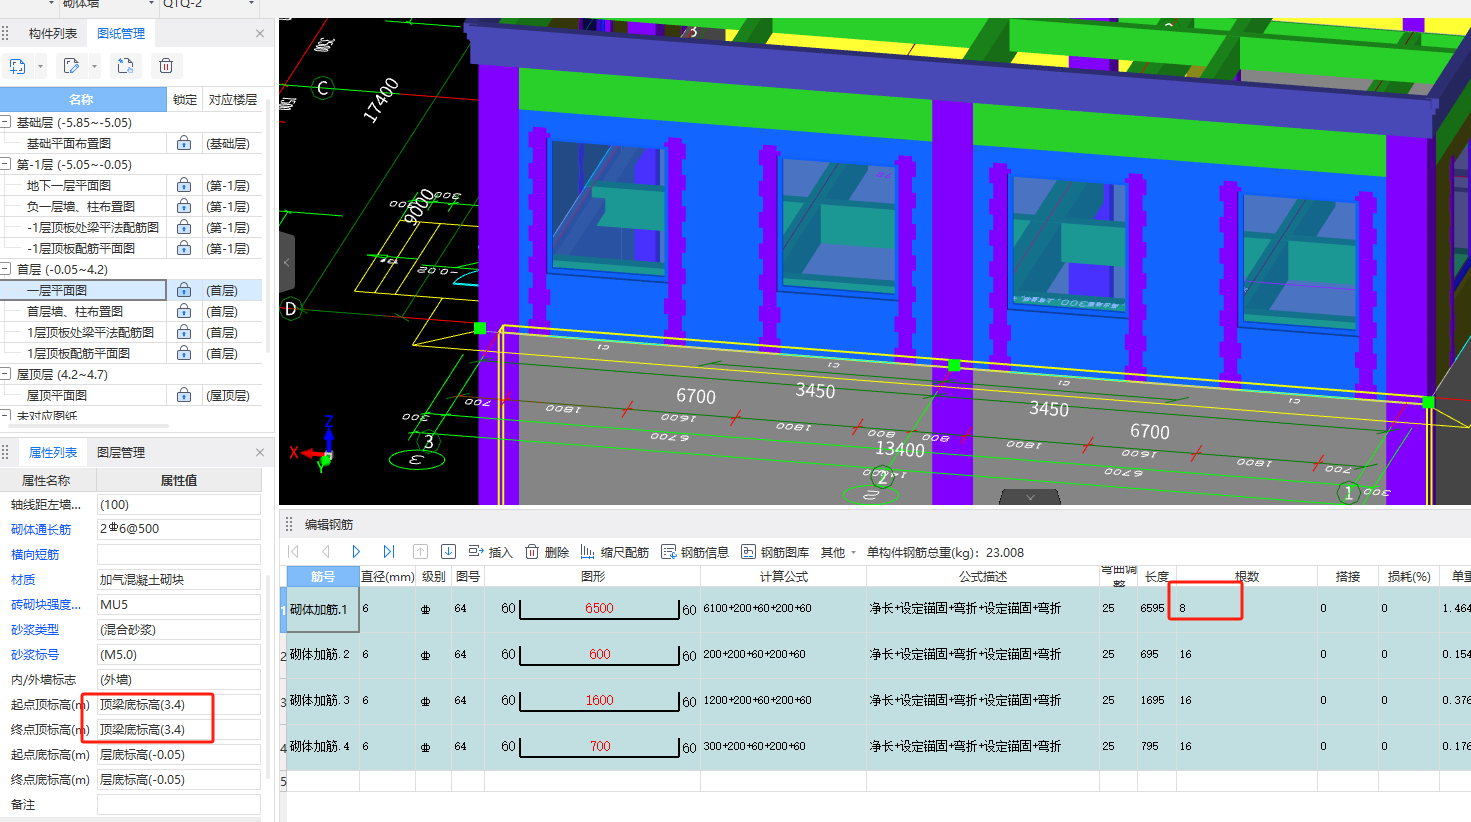The width and height of the screenshot is (1471, 822).
Task: Toggle lock for 一层平面图
Action: tap(184, 290)
